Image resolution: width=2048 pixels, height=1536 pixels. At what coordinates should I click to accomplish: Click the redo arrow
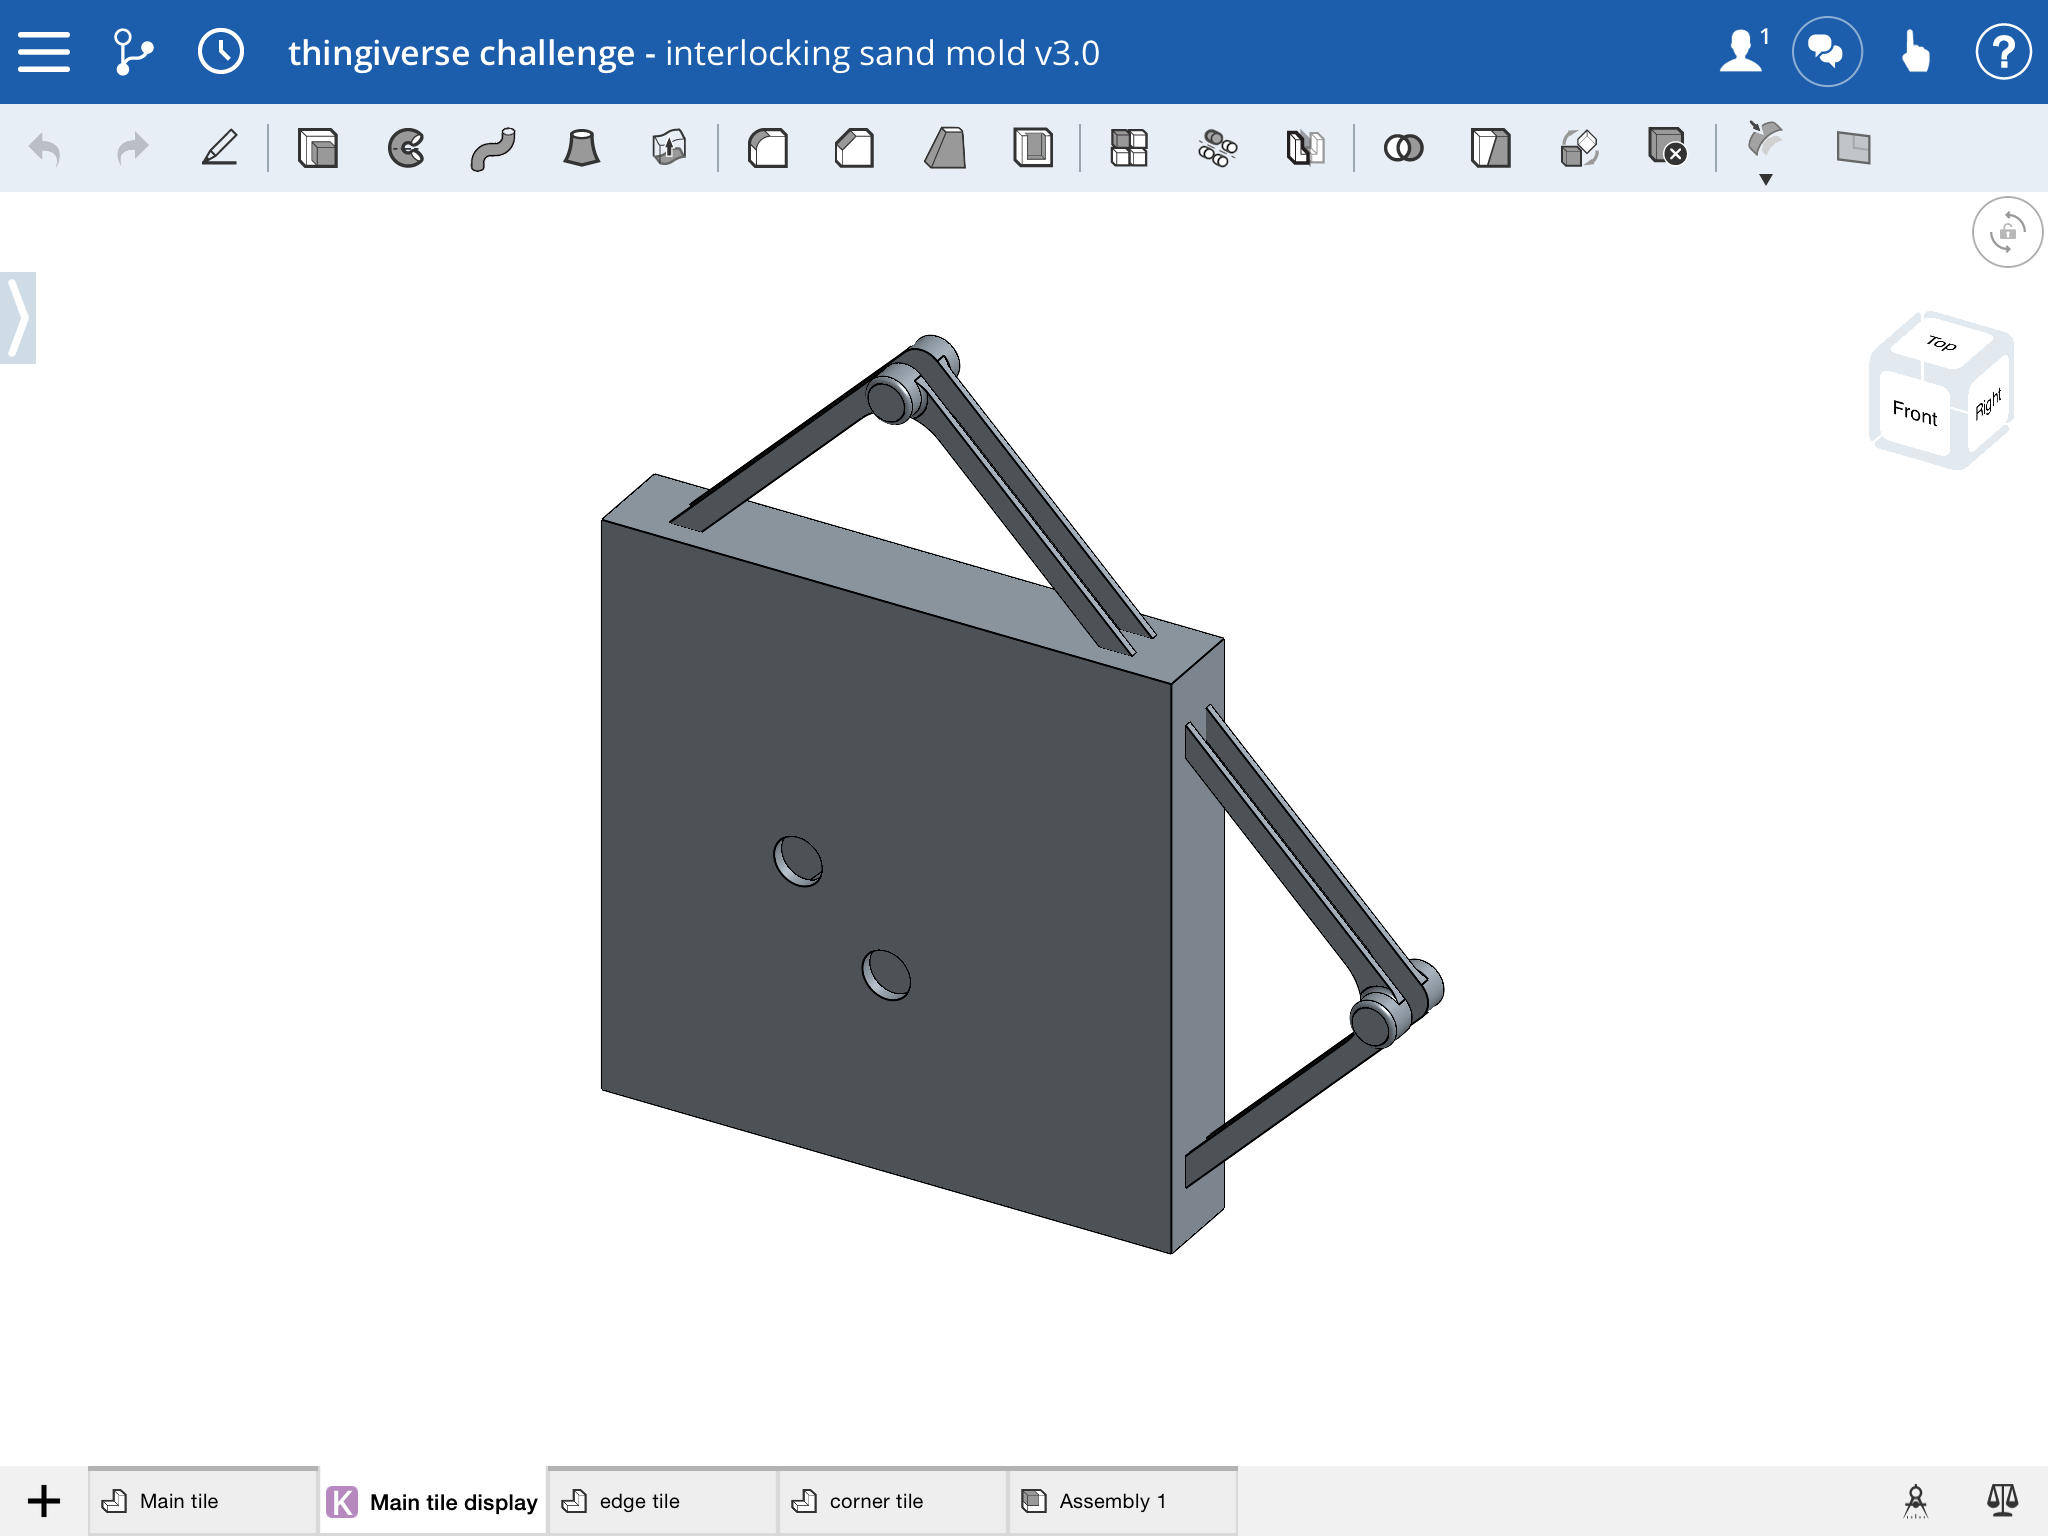pos(132,149)
